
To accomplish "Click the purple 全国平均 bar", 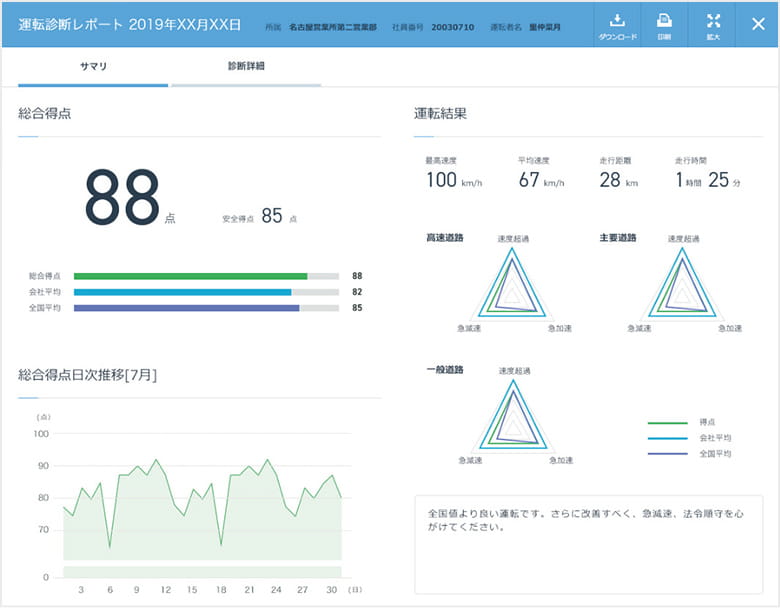I will tap(187, 308).
